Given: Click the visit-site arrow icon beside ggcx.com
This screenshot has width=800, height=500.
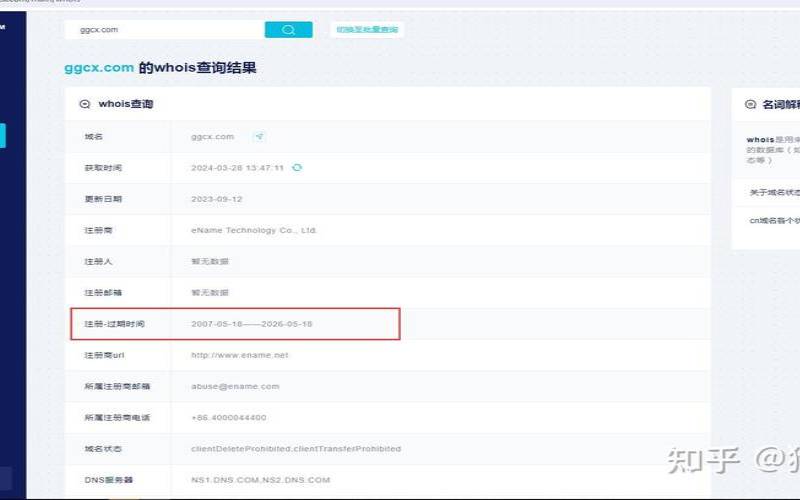Looking at the screenshot, I should click(x=259, y=136).
